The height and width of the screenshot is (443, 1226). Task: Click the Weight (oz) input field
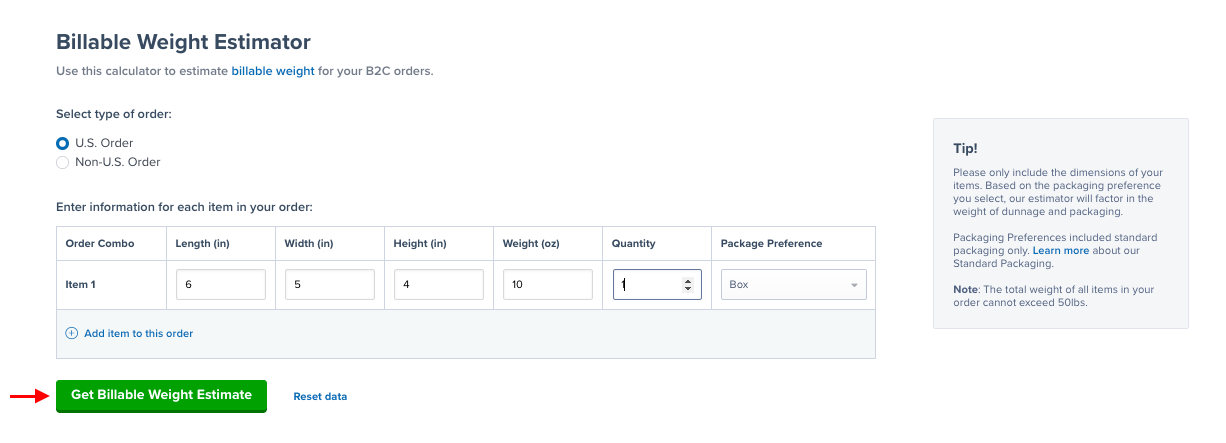[x=547, y=285]
